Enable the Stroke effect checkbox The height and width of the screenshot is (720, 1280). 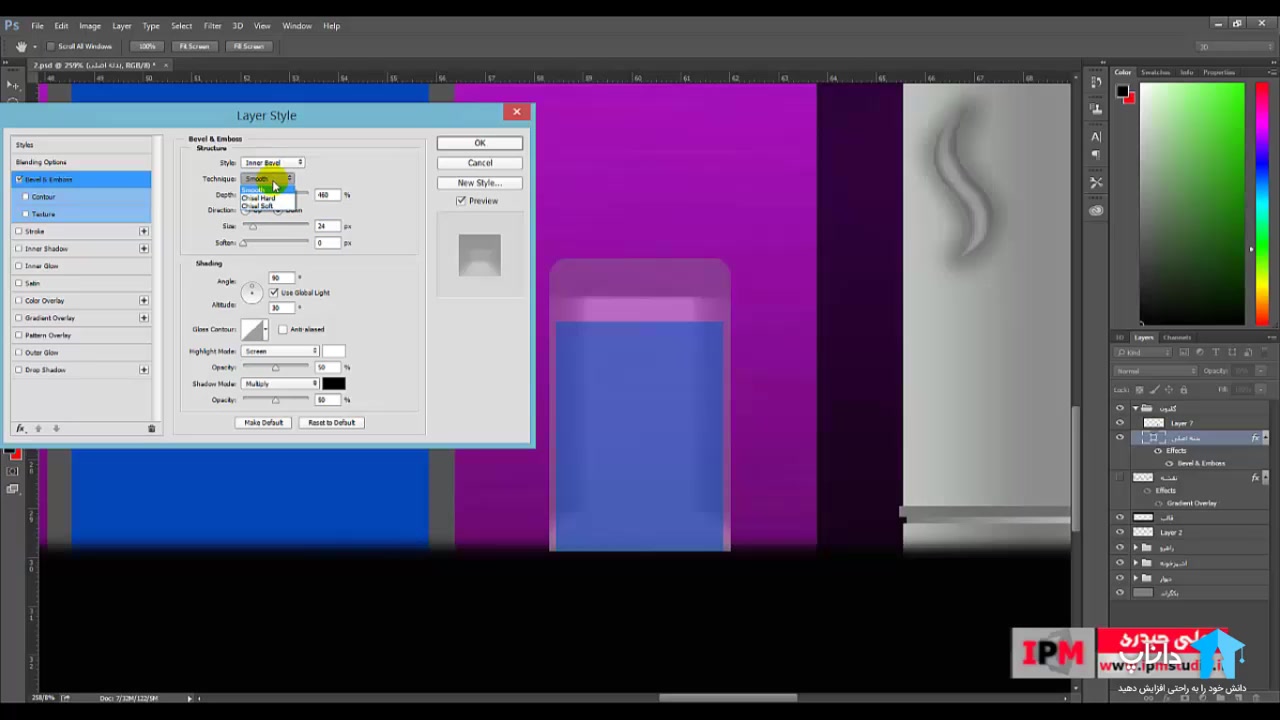point(19,231)
